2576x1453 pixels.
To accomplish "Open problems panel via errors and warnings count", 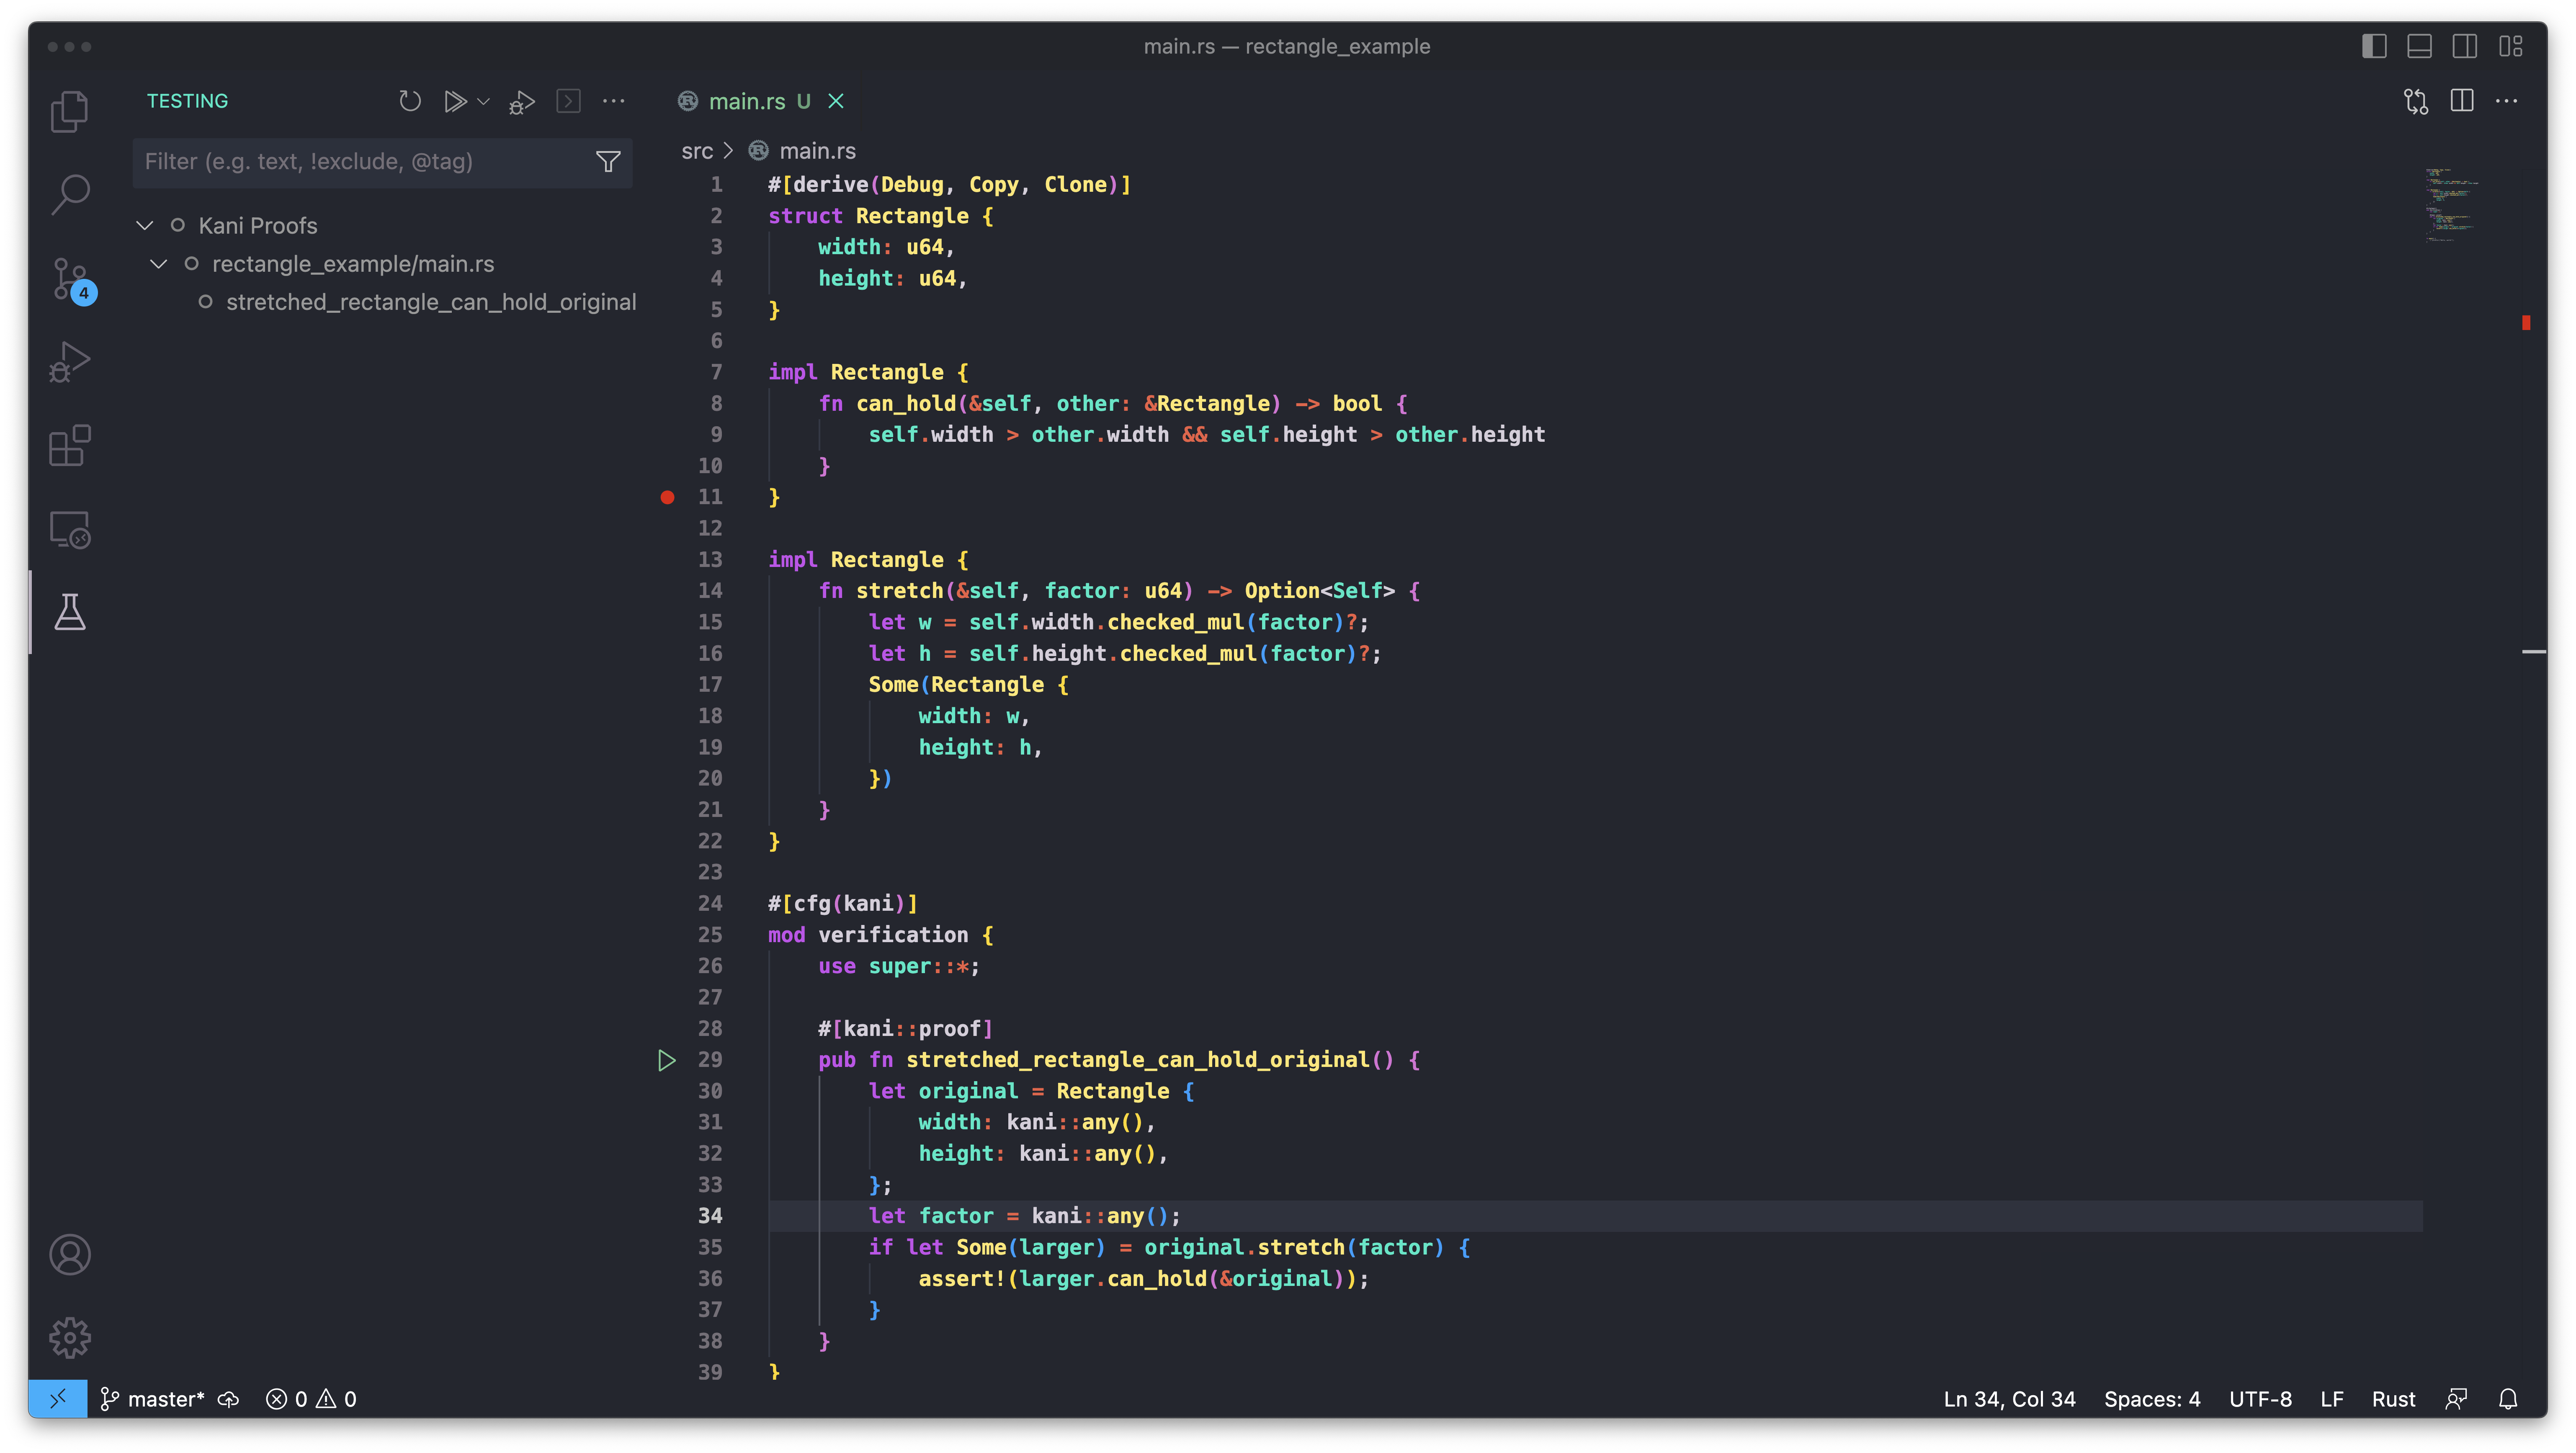I will pos(311,1399).
